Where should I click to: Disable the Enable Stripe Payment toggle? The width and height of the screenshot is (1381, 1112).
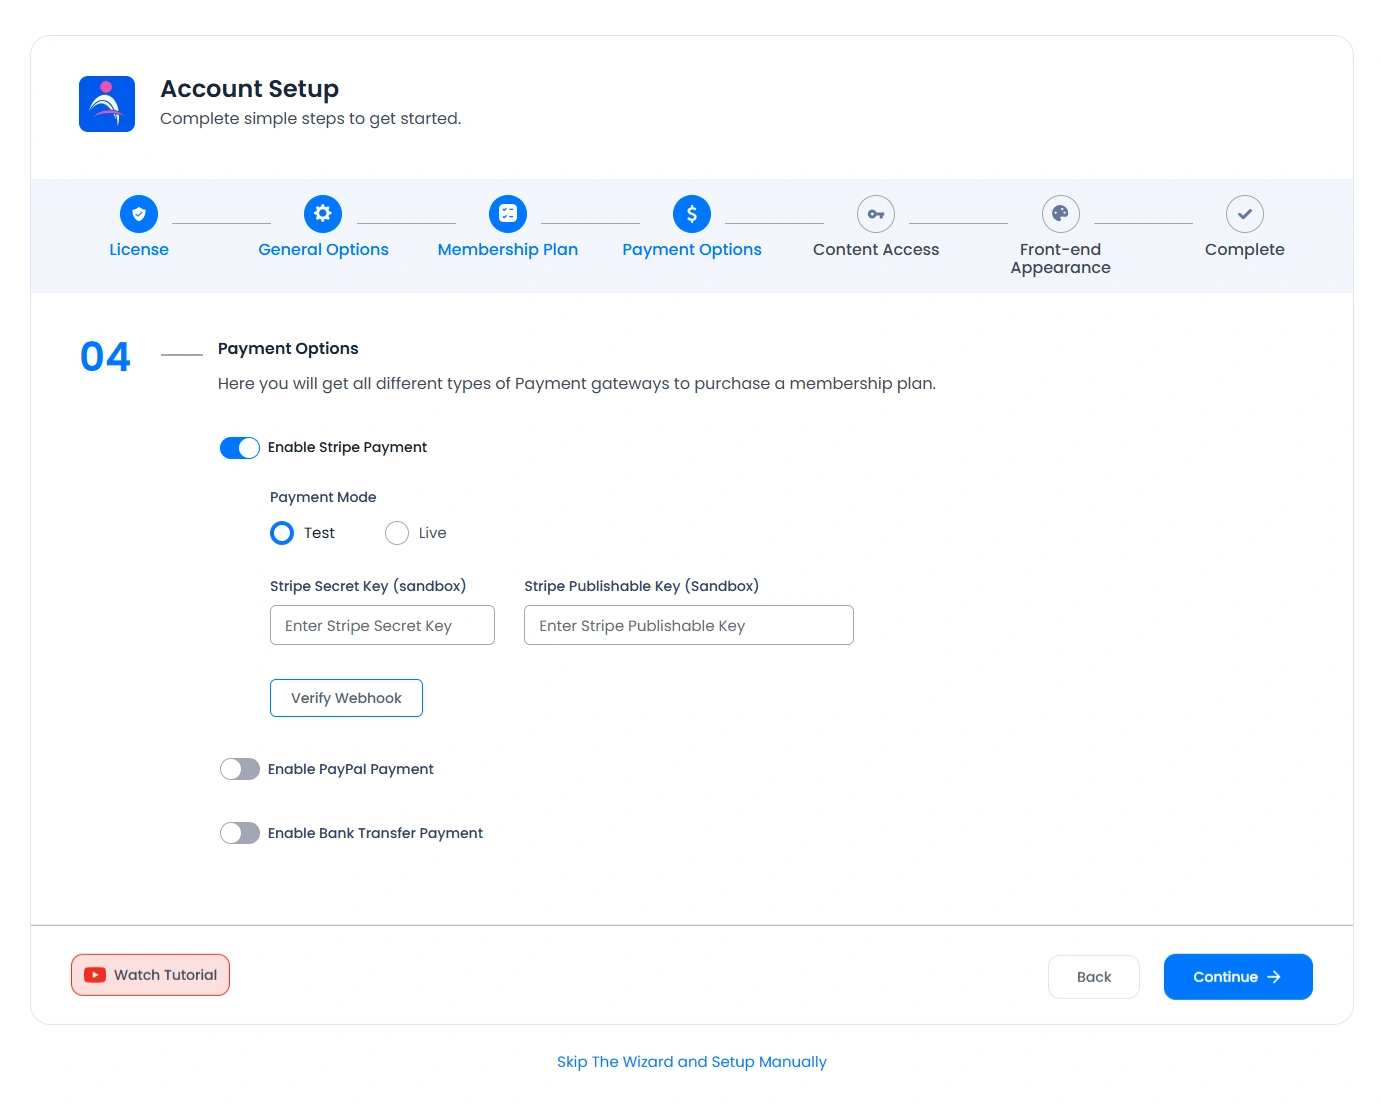pos(239,447)
